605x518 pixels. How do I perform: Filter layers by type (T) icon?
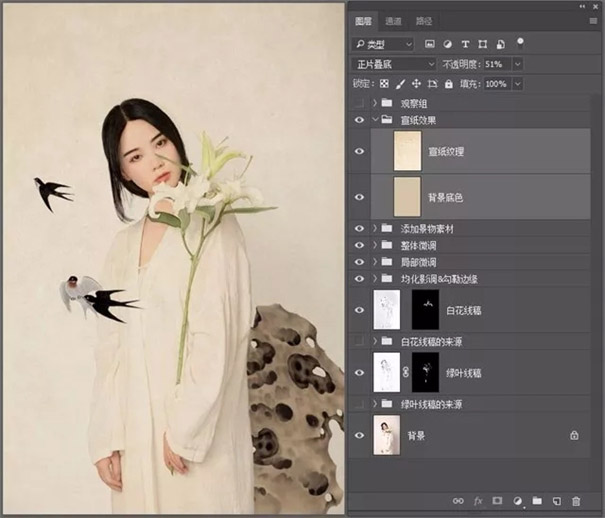(x=465, y=44)
